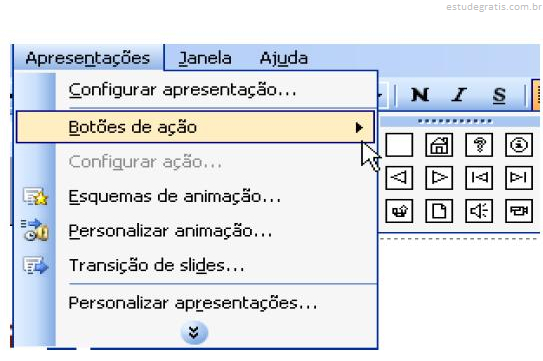The height and width of the screenshot is (361, 543).
Task: Select the Information action button
Action: tap(519, 145)
